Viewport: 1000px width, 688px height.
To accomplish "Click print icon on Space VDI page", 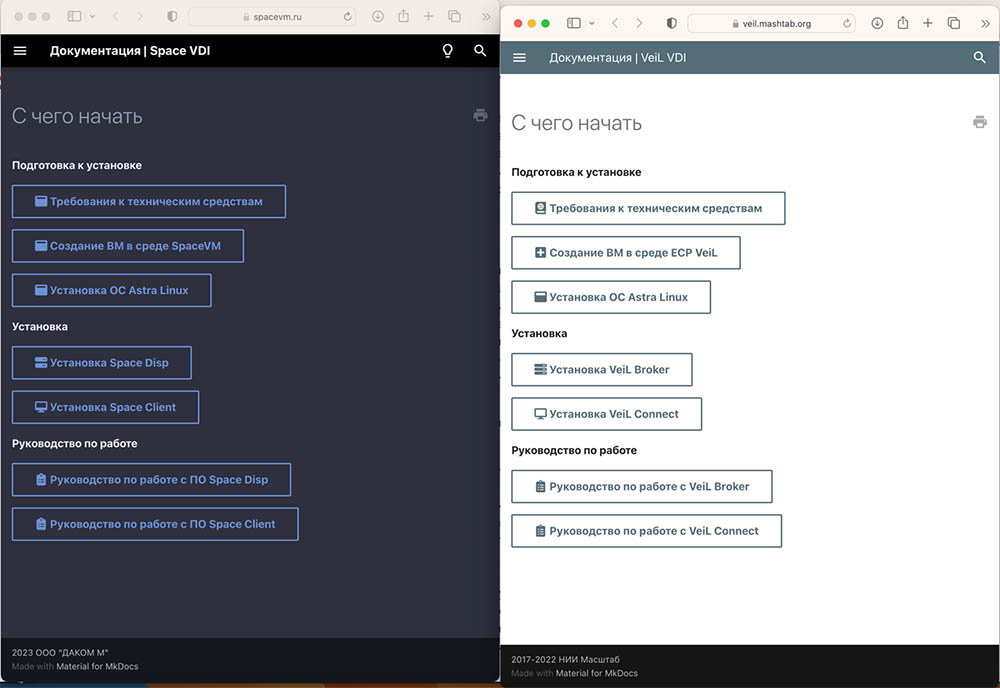I will [480, 115].
